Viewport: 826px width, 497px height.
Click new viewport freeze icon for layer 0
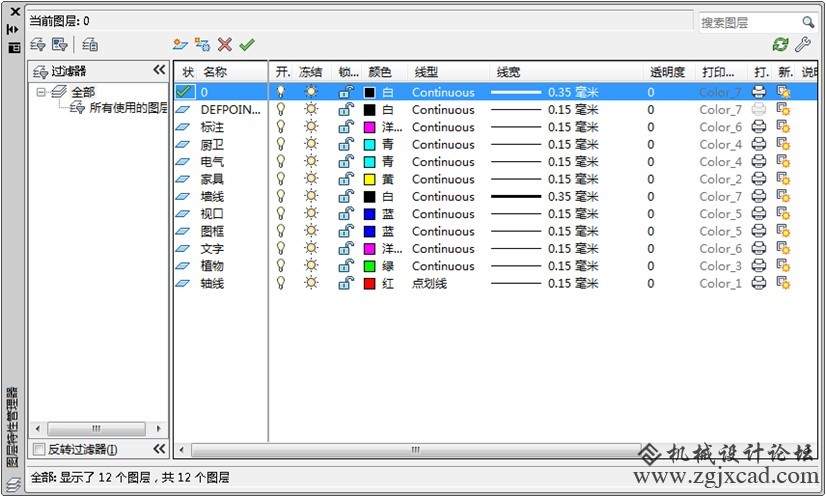pyautogui.click(x=783, y=92)
